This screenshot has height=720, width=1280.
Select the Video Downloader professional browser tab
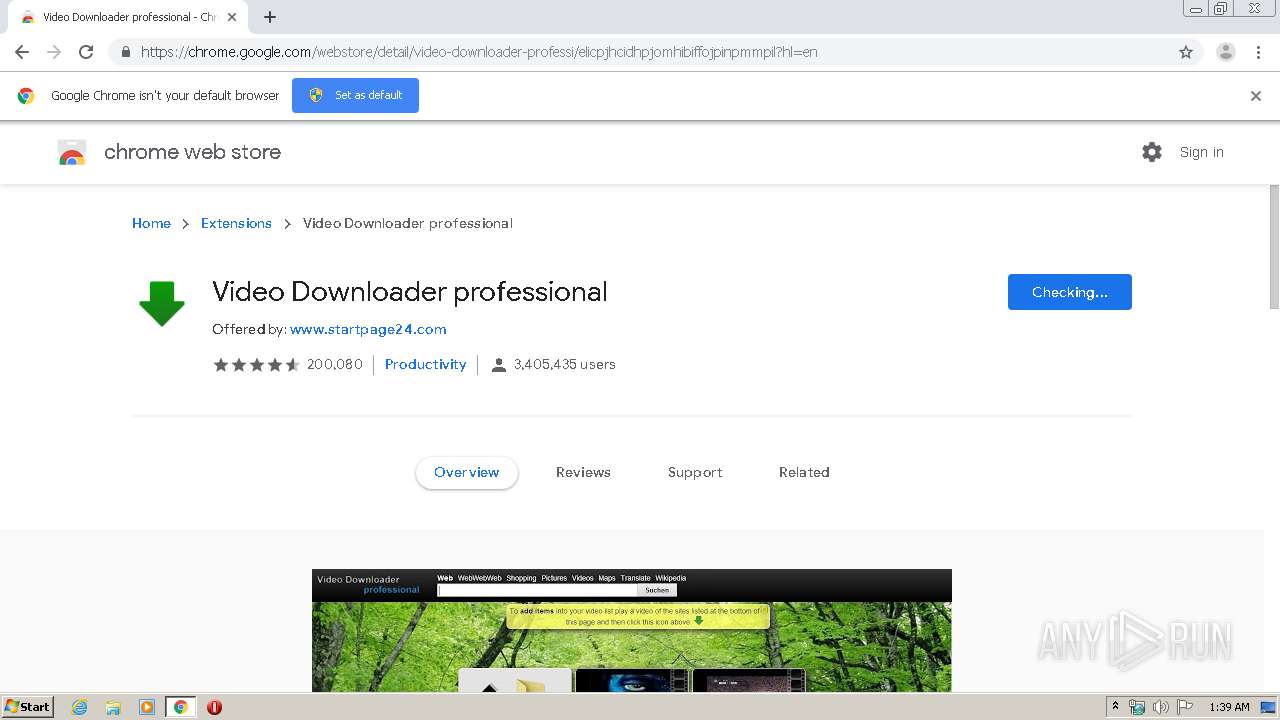coord(128,17)
